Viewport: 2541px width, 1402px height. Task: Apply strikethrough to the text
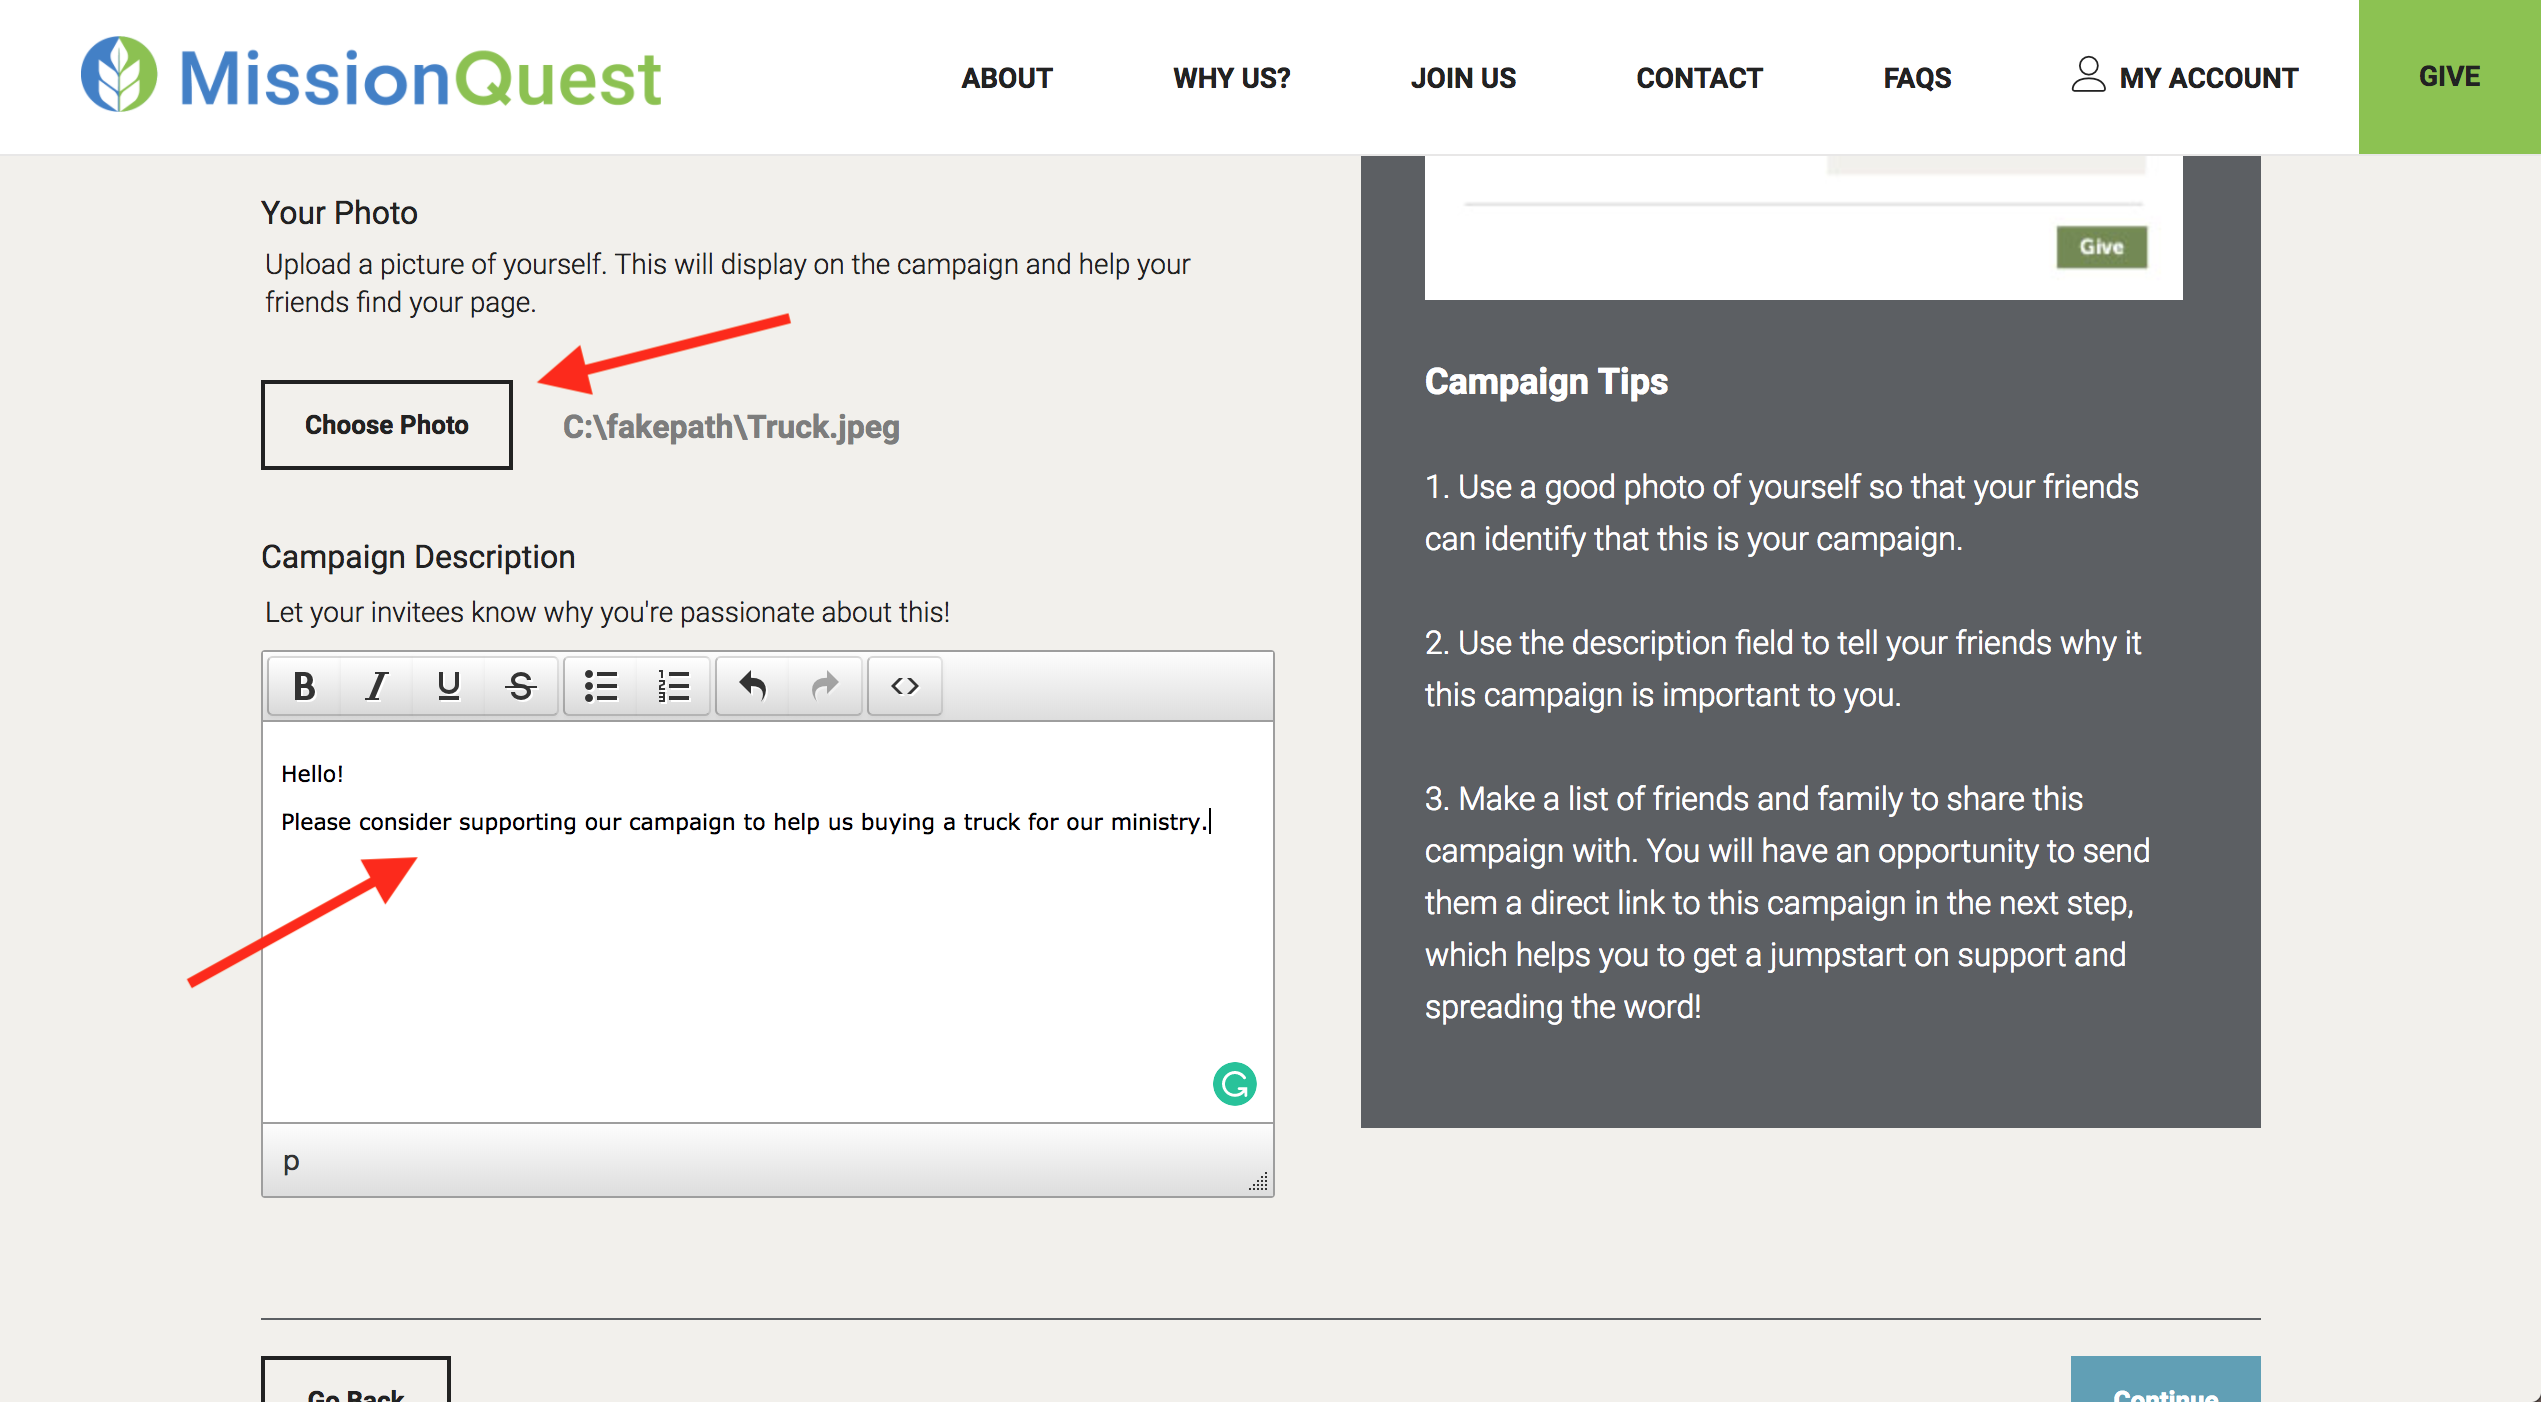pyautogui.click(x=521, y=686)
